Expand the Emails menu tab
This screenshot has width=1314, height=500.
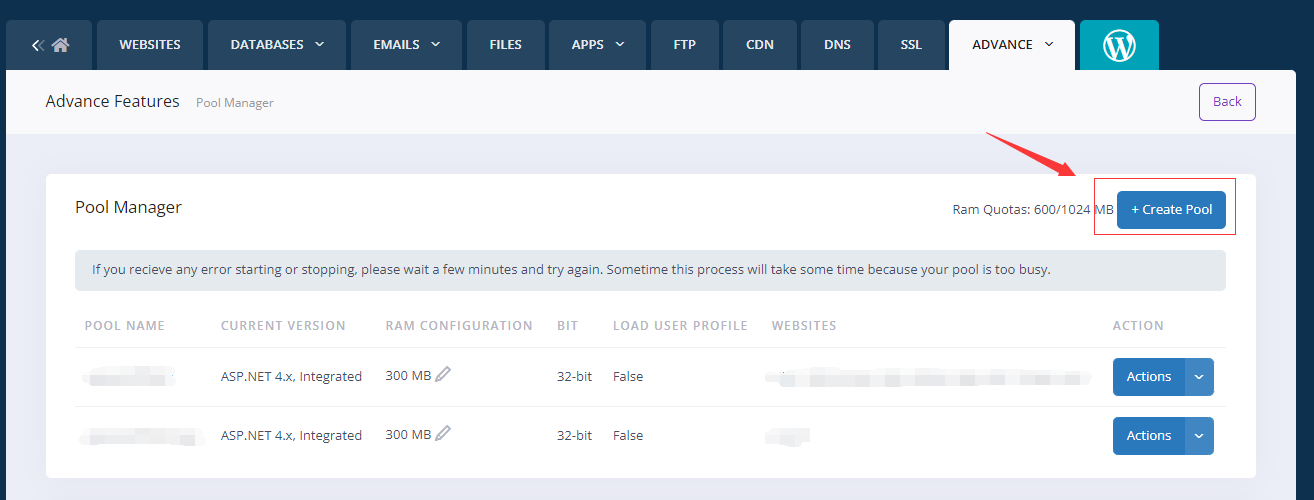pyautogui.click(x=406, y=45)
